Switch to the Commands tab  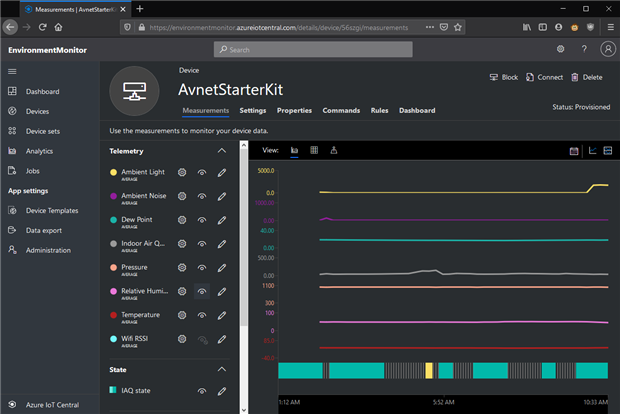click(x=341, y=110)
